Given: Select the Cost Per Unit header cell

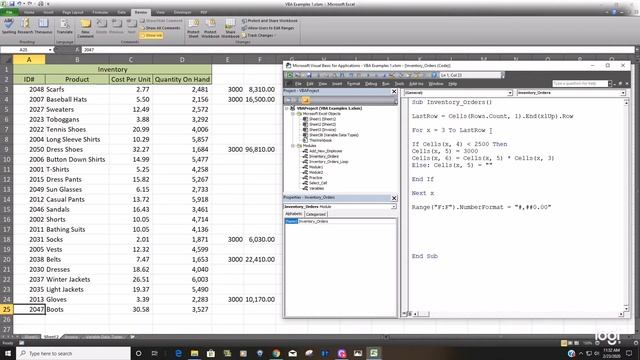Looking at the screenshot, I should (x=131, y=79).
